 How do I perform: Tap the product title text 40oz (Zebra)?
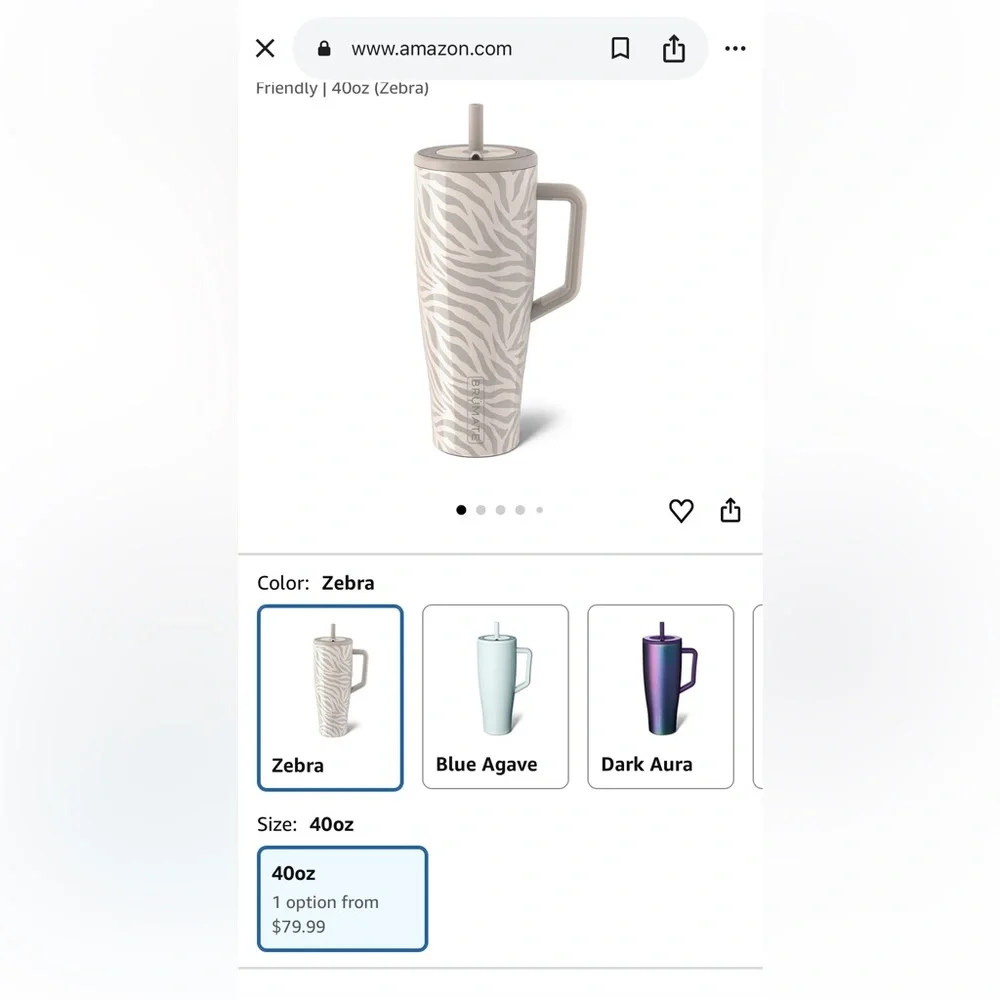[380, 88]
